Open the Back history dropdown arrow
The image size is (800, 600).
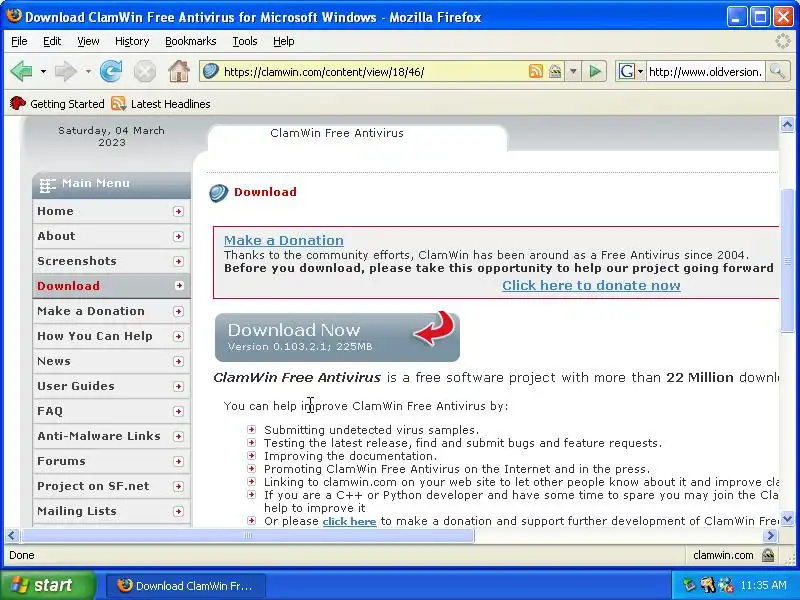pos(43,71)
